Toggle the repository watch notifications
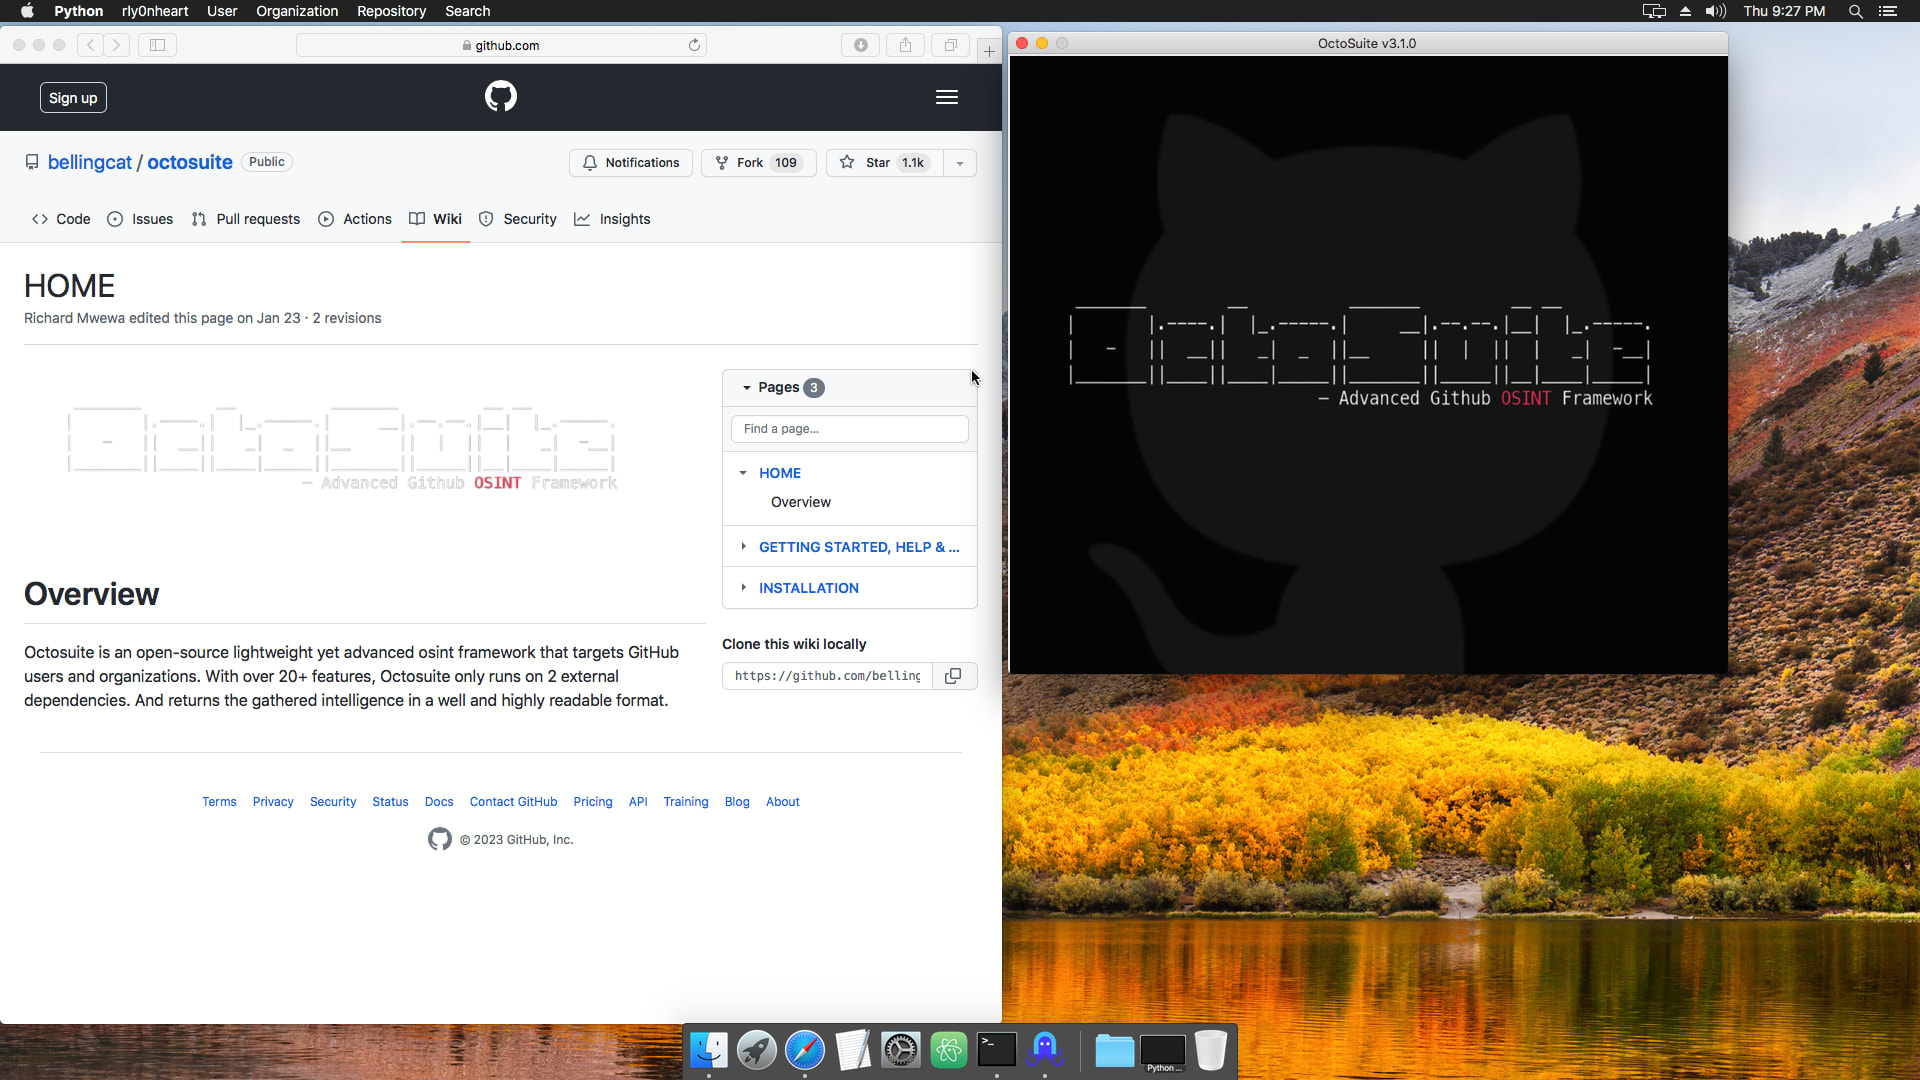 (x=633, y=162)
